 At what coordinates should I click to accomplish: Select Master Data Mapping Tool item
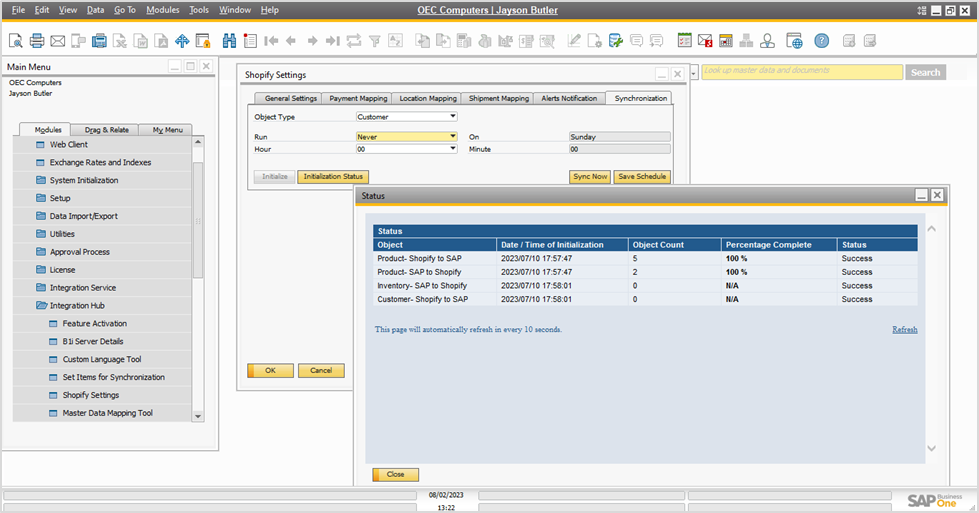click(x=107, y=413)
